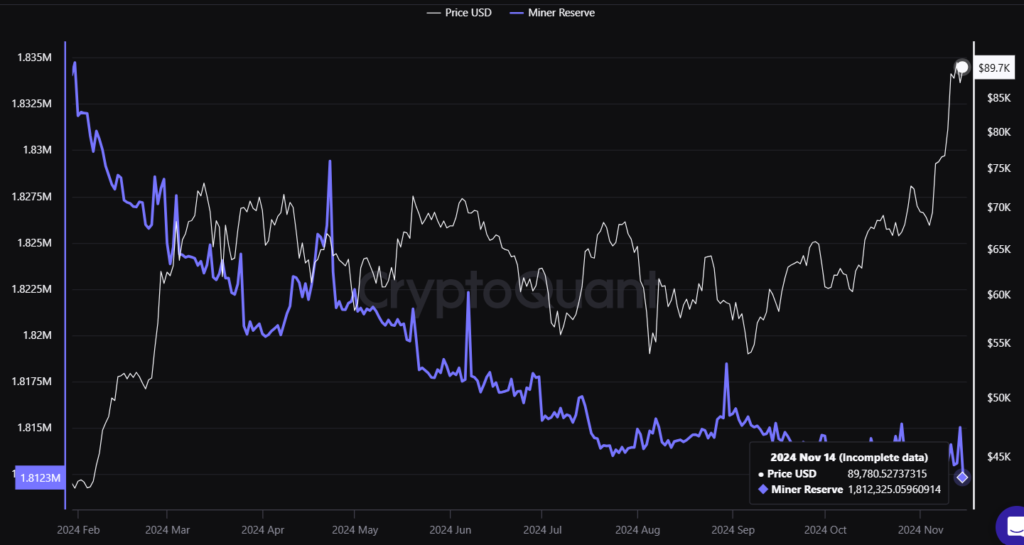Open the chat widget icon
The height and width of the screenshot is (545, 1024).
coord(1010,527)
